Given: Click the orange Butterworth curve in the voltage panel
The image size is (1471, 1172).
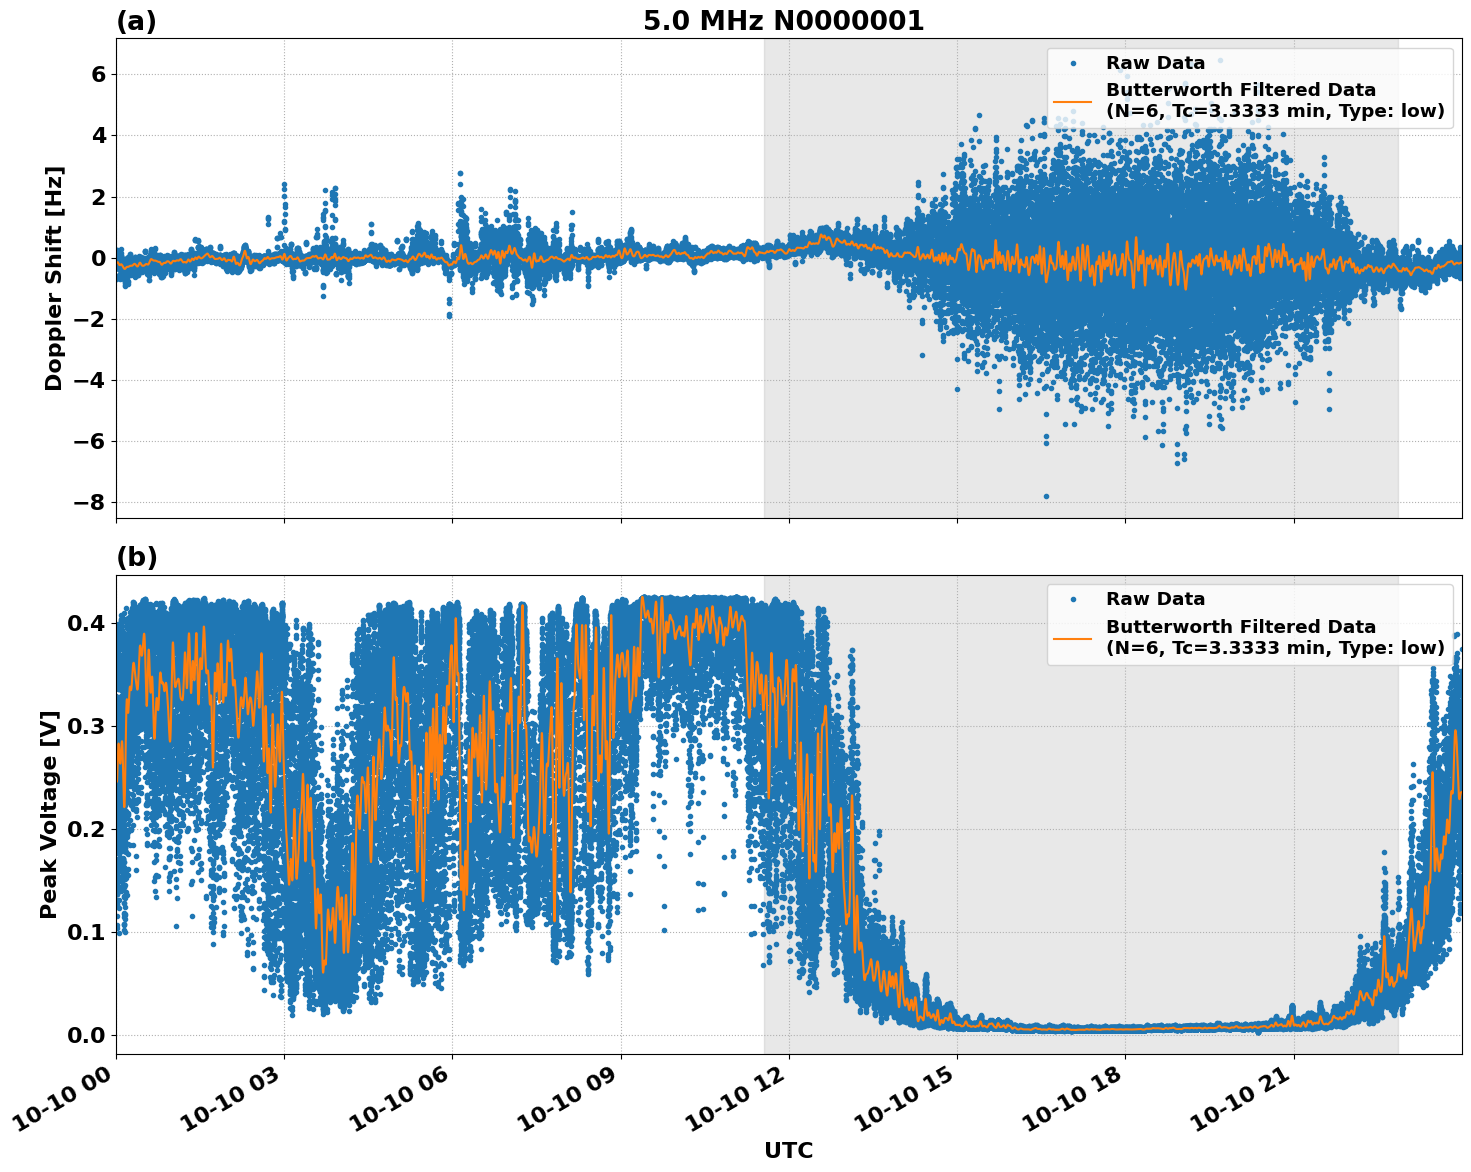Looking at the screenshot, I should point(1150,1028).
